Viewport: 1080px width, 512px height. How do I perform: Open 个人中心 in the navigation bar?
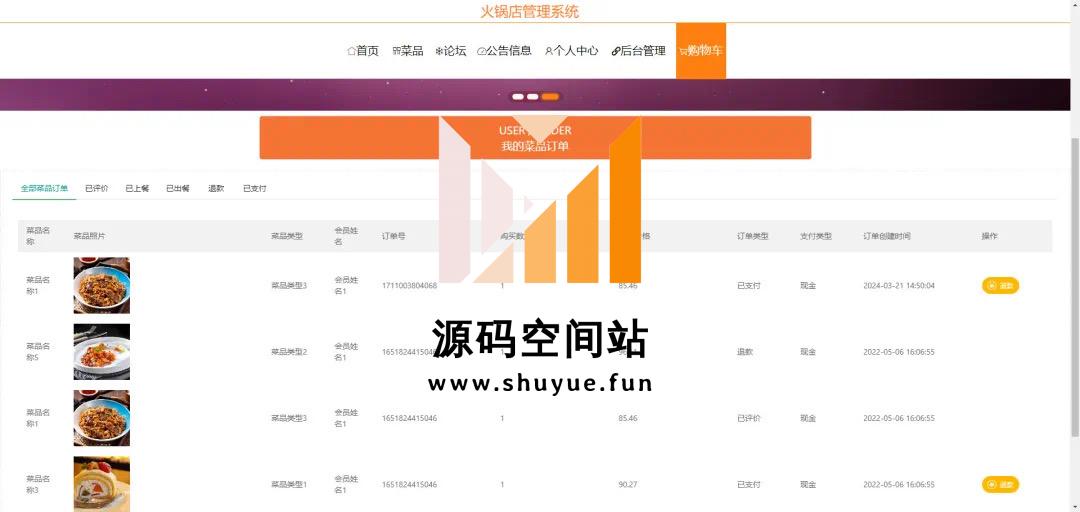pyautogui.click(x=571, y=50)
